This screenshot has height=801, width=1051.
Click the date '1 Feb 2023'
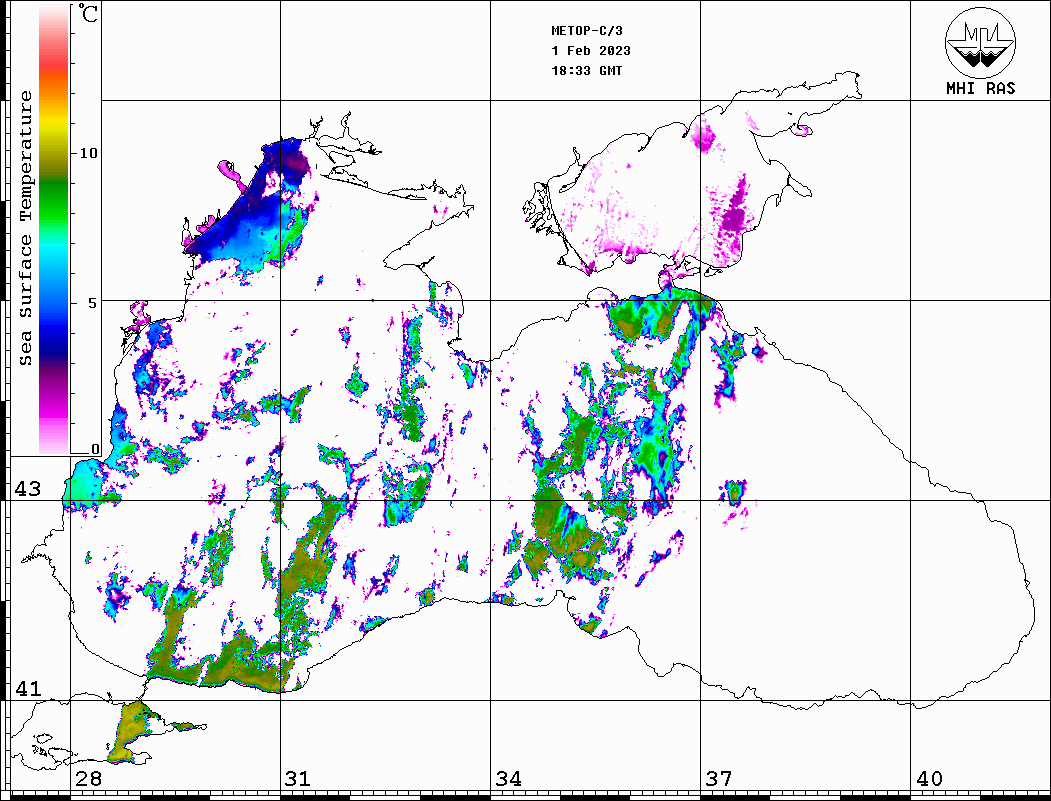pyautogui.click(x=591, y=51)
